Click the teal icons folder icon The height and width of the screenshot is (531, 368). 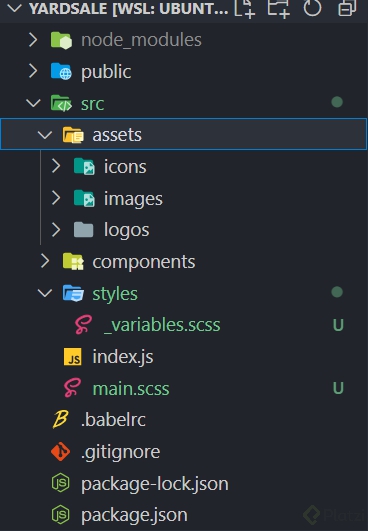[x=84, y=166]
